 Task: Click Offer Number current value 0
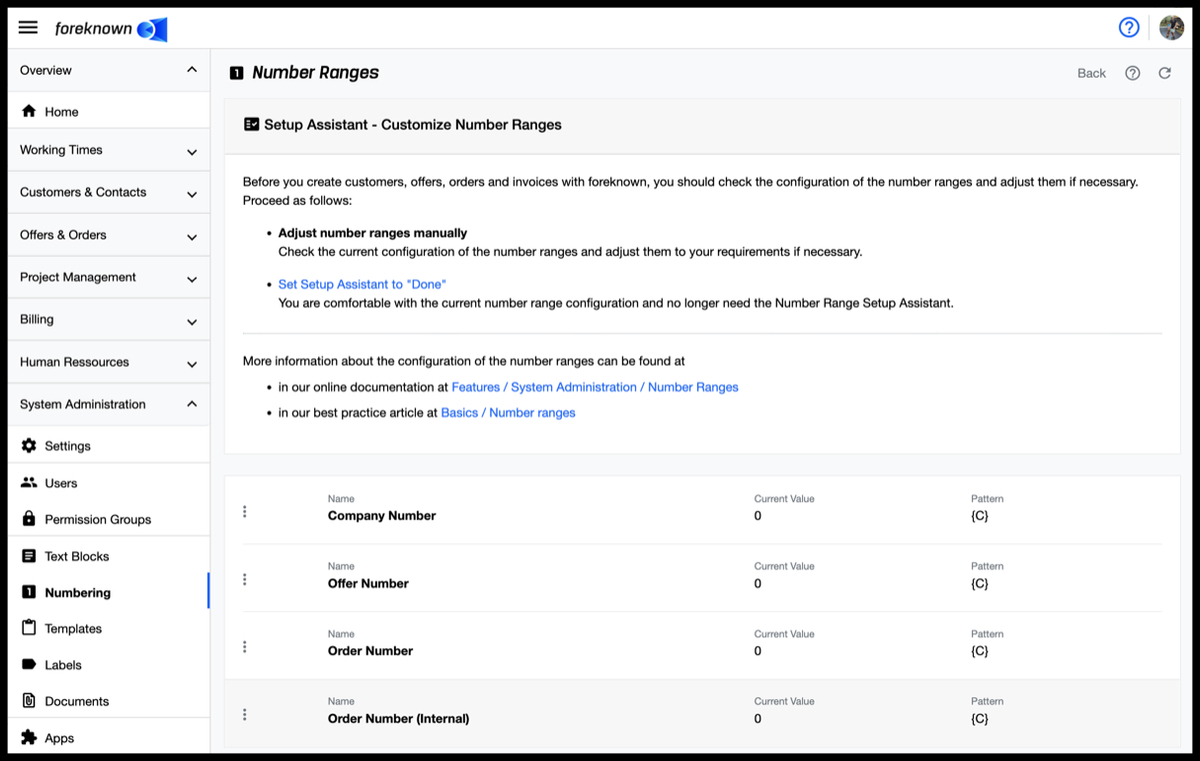point(758,583)
